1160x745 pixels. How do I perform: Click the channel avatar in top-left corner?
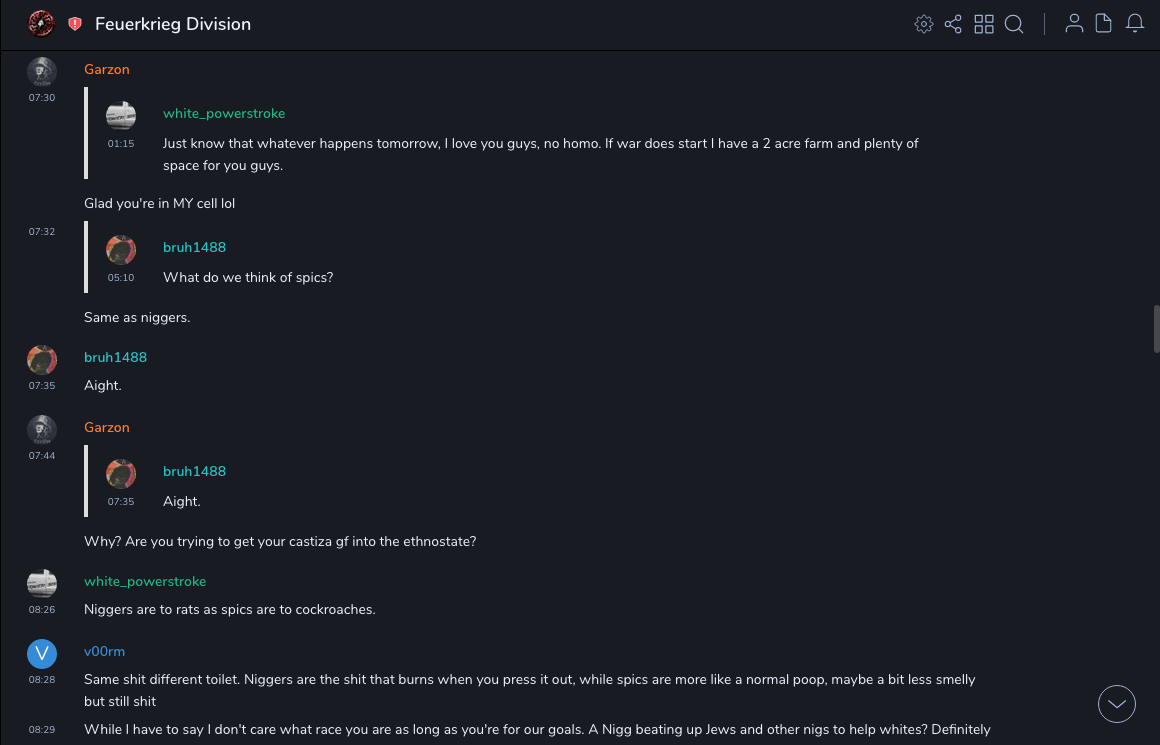coord(41,23)
